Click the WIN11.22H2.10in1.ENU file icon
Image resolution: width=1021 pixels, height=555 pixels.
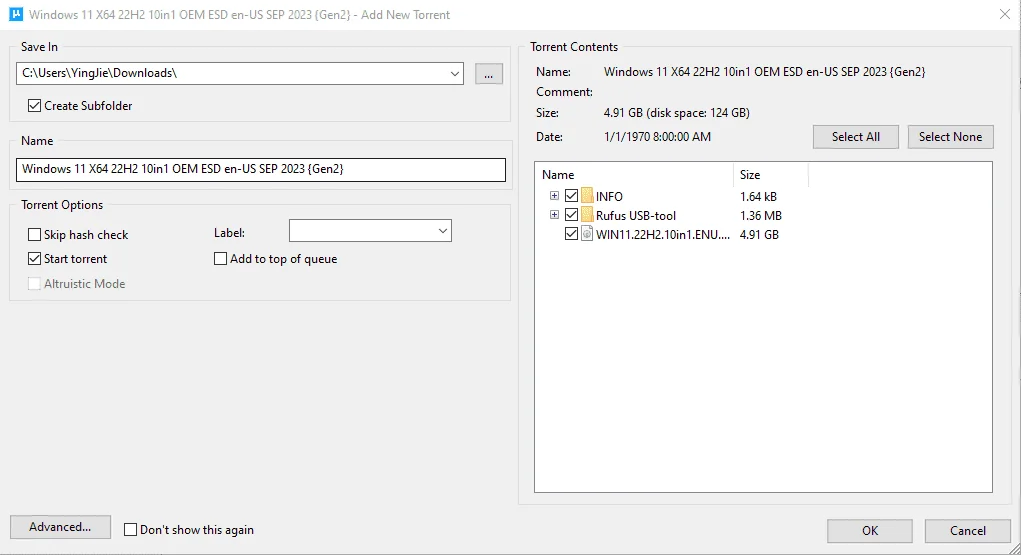tap(587, 234)
